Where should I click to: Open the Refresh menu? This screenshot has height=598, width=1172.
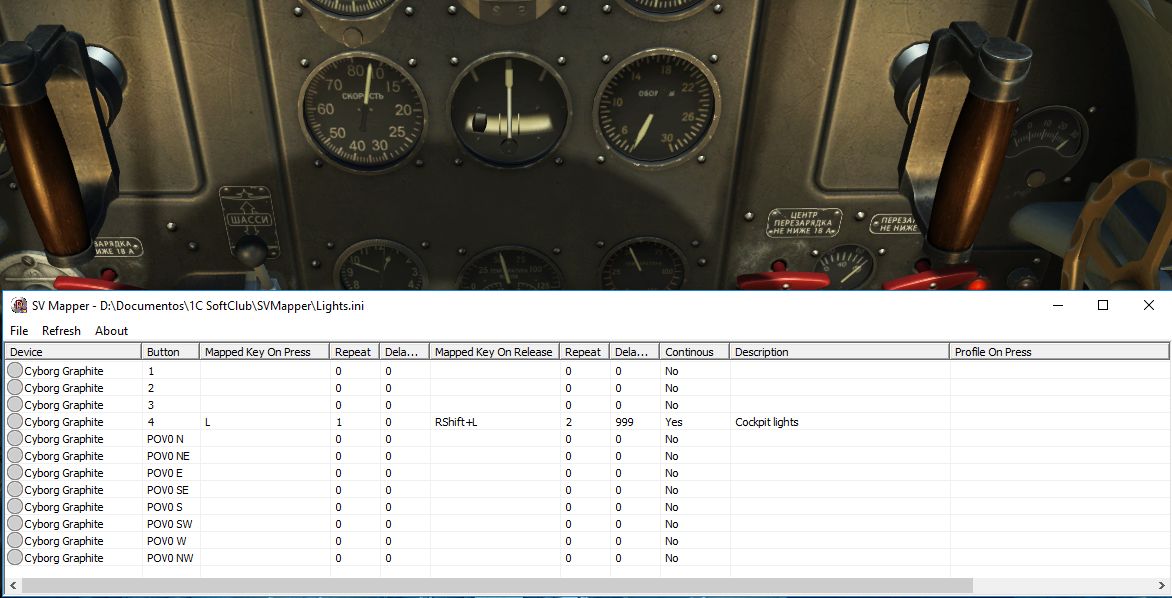click(61, 330)
